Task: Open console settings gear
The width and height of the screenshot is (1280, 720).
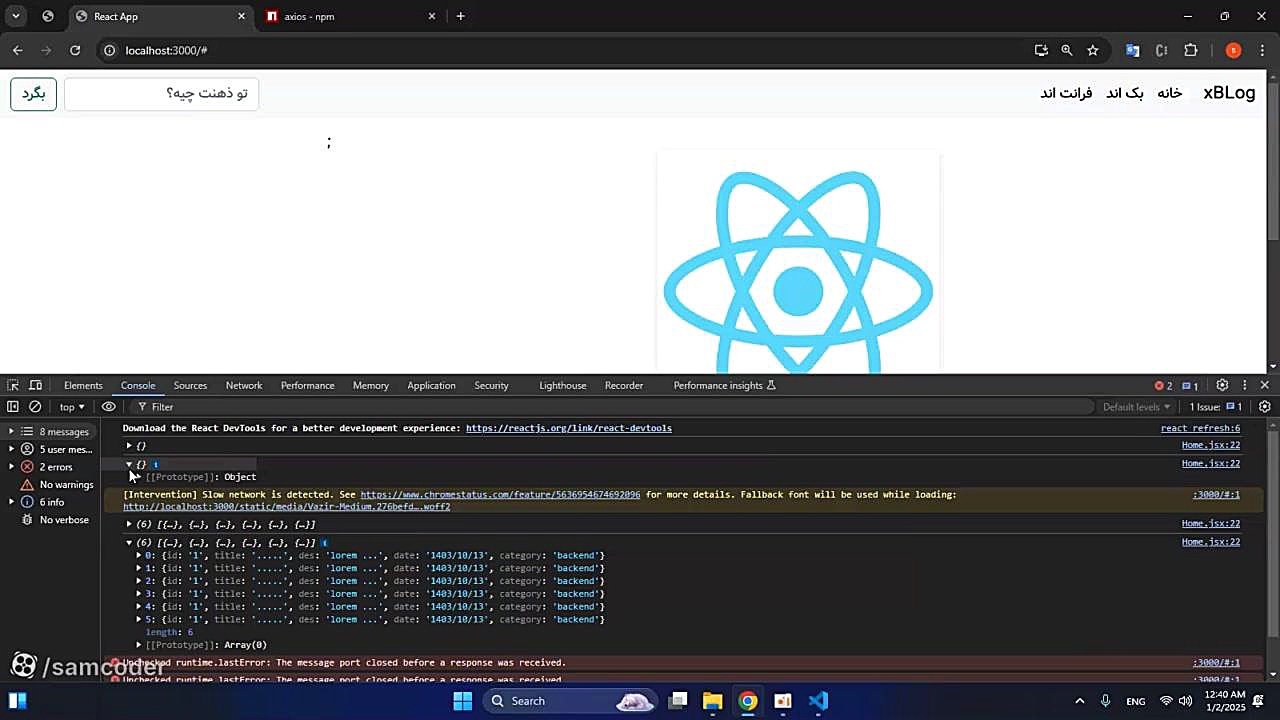Action: [x=1265, y=407]
